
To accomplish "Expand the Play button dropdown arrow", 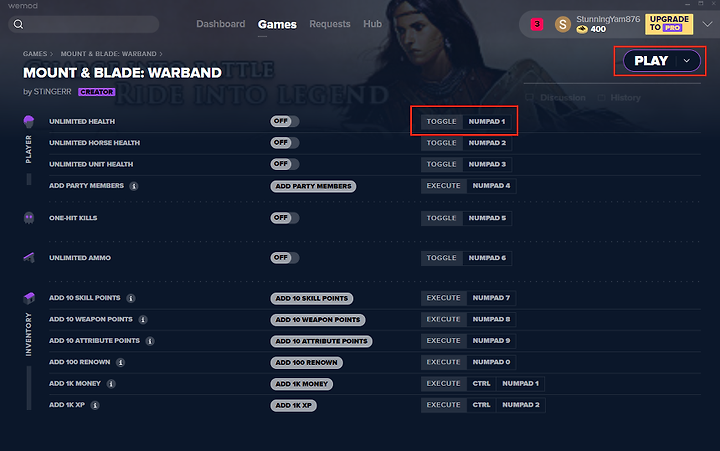I will point(686,61).
